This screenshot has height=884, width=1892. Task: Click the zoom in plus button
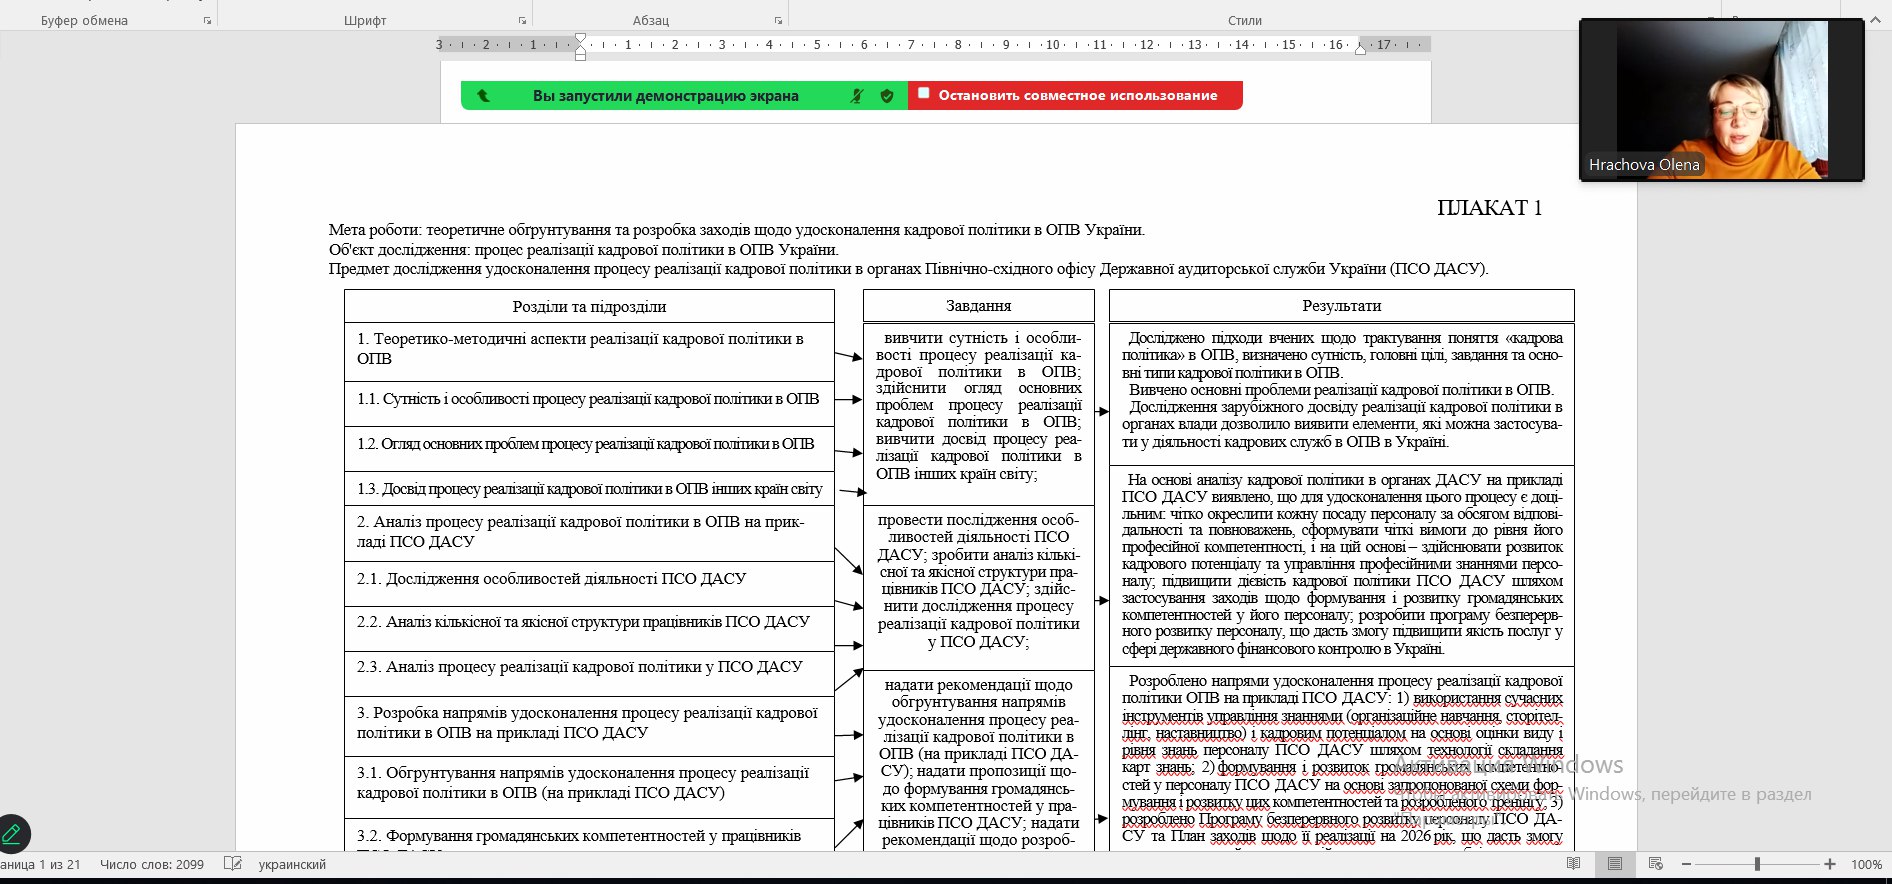1829,864
